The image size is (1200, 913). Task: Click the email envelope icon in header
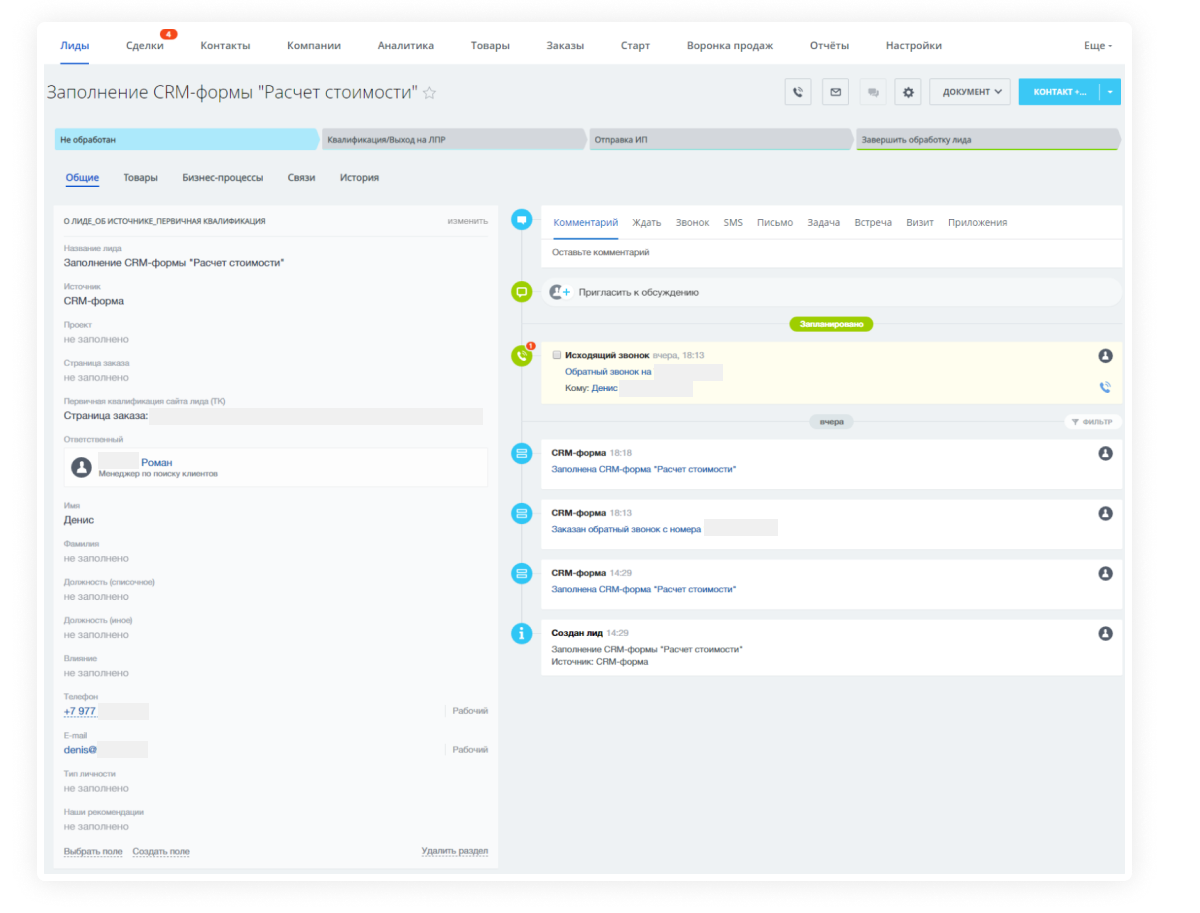(835, 92)
